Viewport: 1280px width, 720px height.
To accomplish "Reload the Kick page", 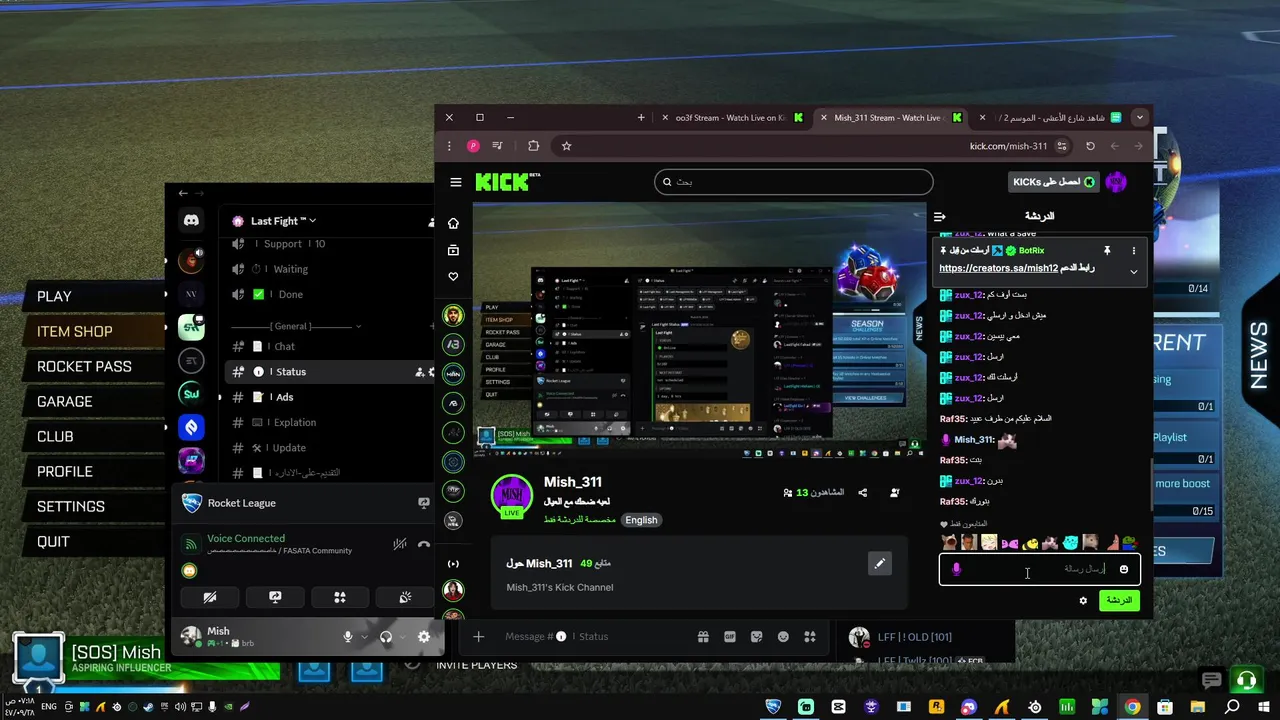I will tap(1090, 146).
